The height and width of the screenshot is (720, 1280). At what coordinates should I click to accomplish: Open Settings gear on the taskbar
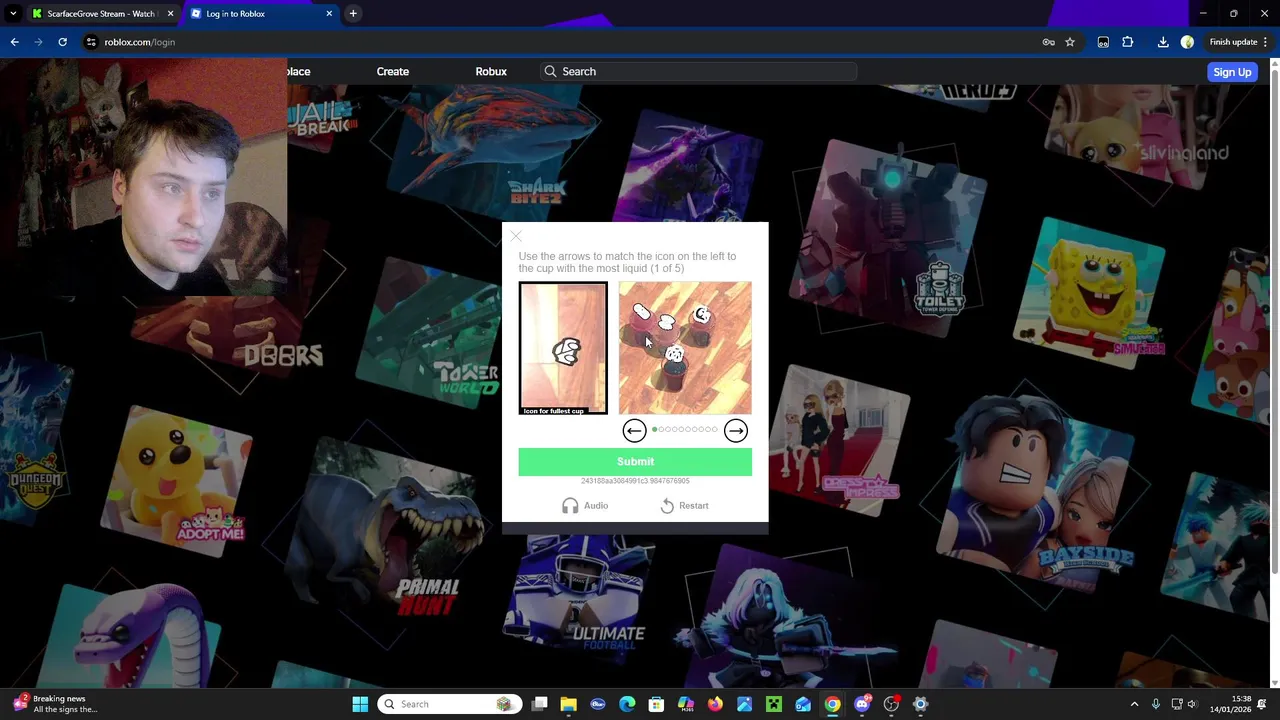click(920, 704)
